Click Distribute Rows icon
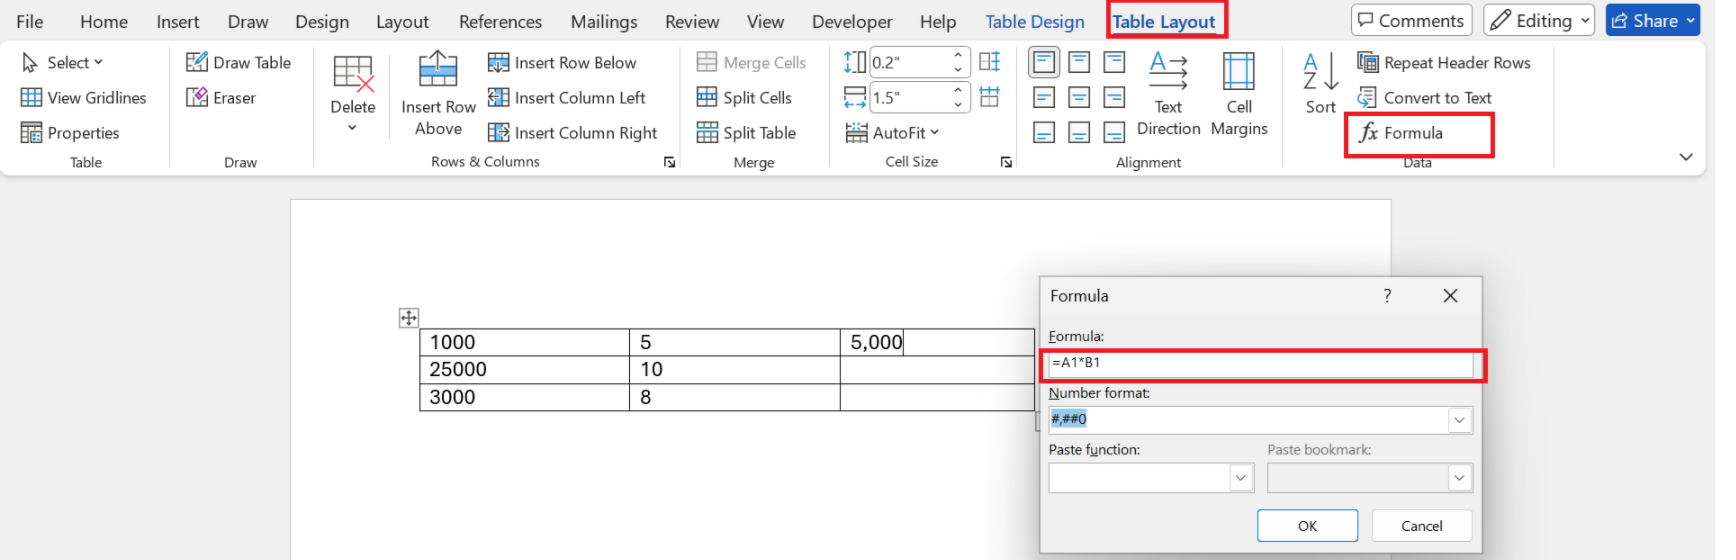Viewport: 1736px width, 560px height. point(990,62)
